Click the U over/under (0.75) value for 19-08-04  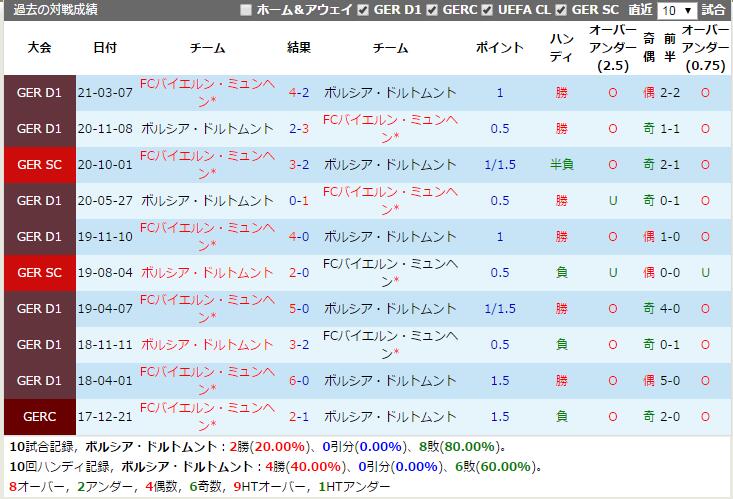705,273
